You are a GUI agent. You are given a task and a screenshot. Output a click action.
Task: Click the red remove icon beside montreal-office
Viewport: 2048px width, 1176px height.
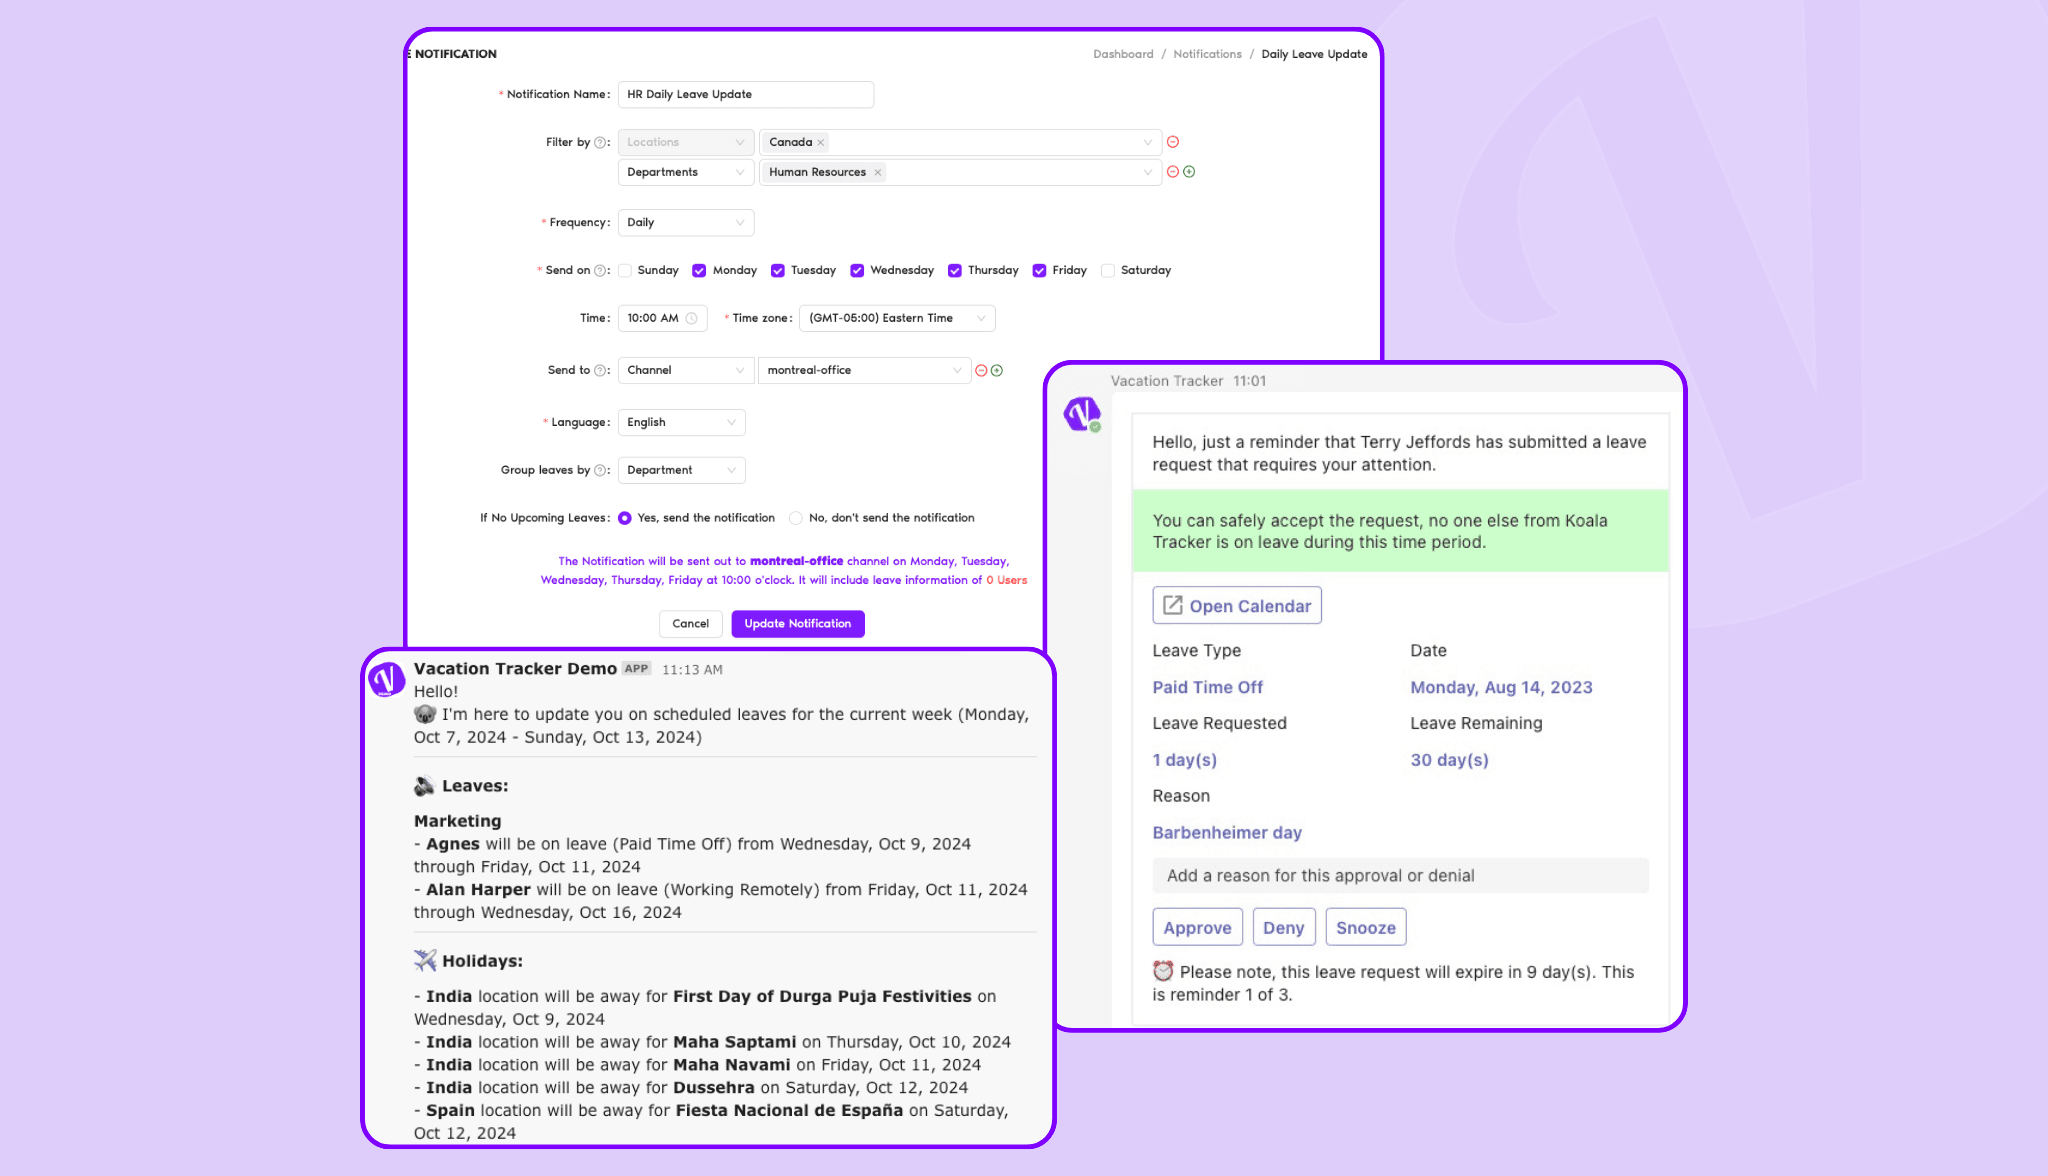981,371
